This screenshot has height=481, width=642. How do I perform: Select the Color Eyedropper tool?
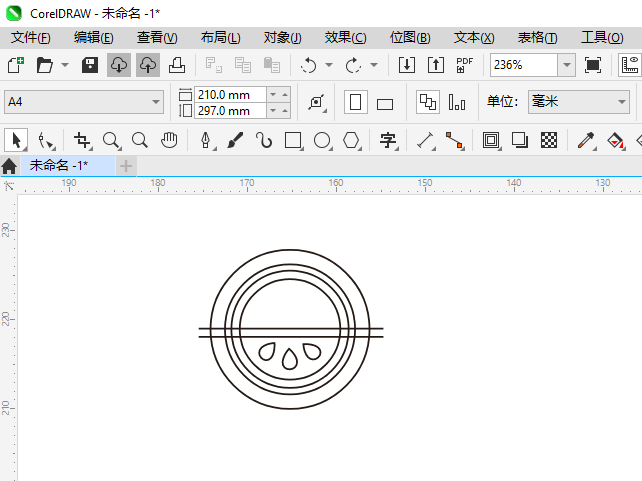(586, 140)
